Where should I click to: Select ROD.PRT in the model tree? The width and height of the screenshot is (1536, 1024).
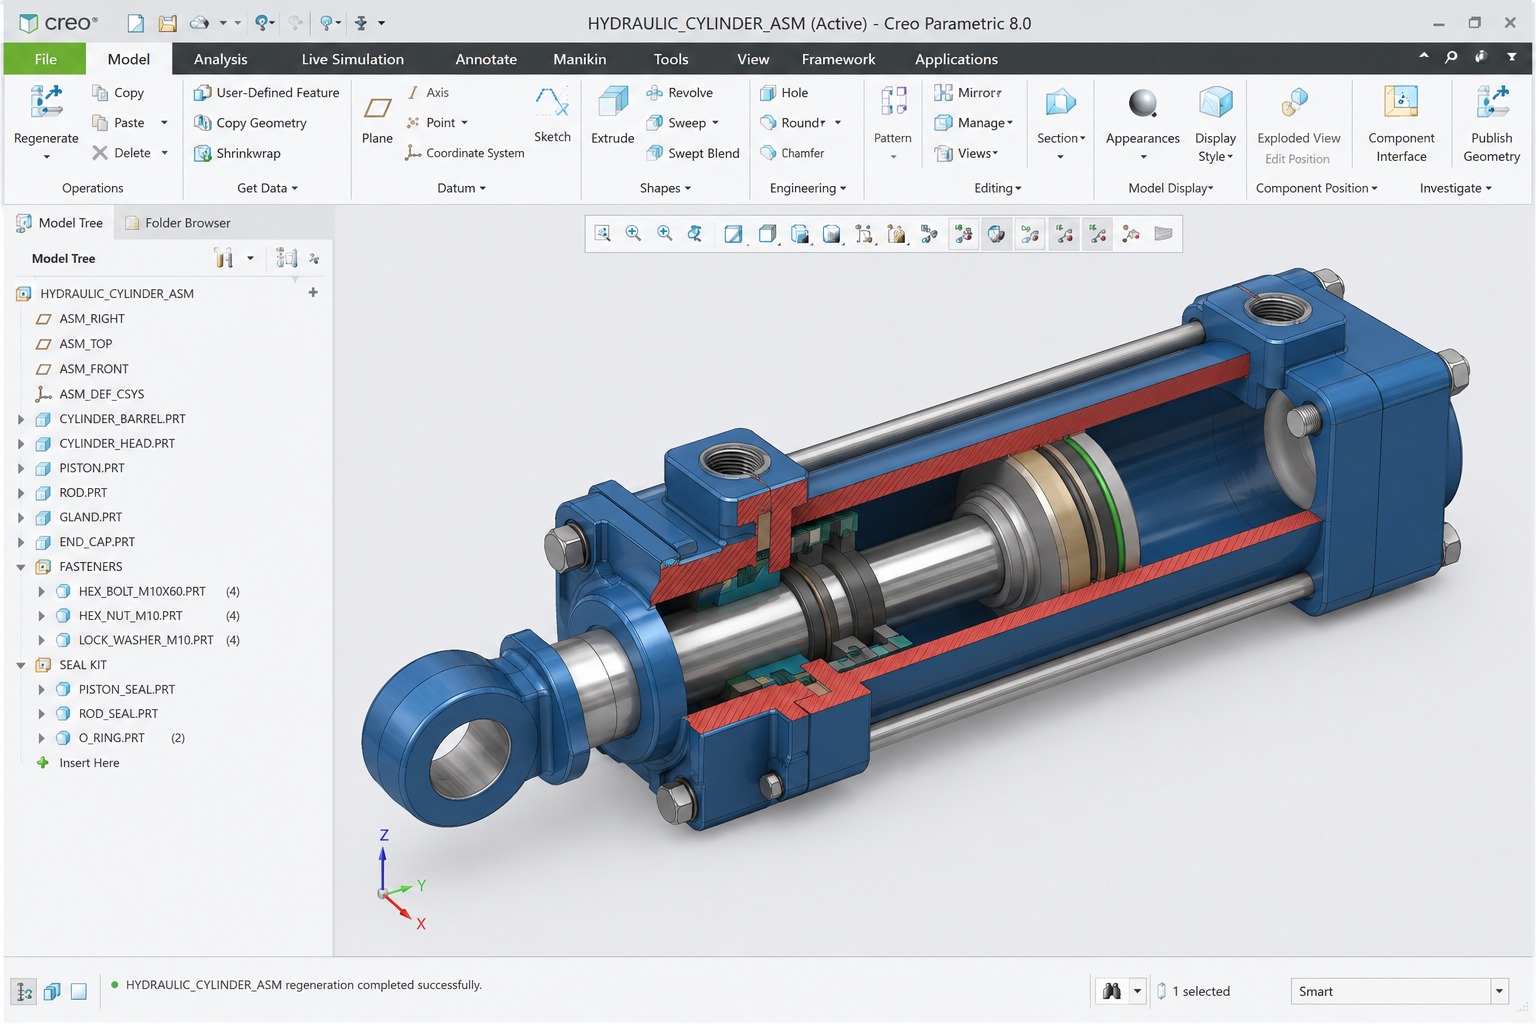pos(83,493)
